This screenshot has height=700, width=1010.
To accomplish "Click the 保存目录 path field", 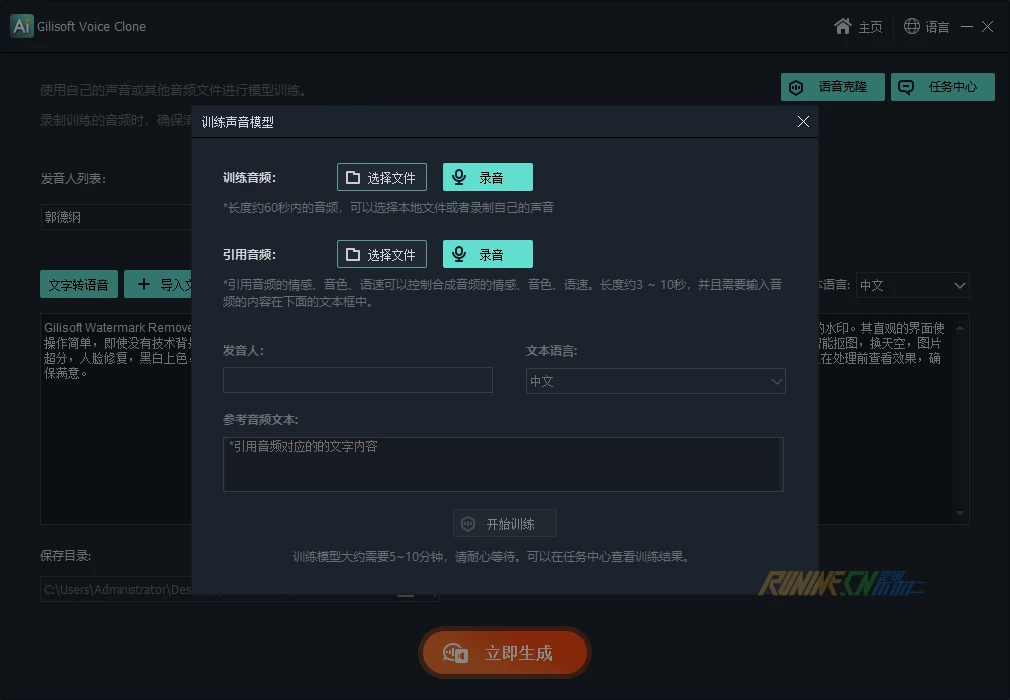I will coord(115,590).
